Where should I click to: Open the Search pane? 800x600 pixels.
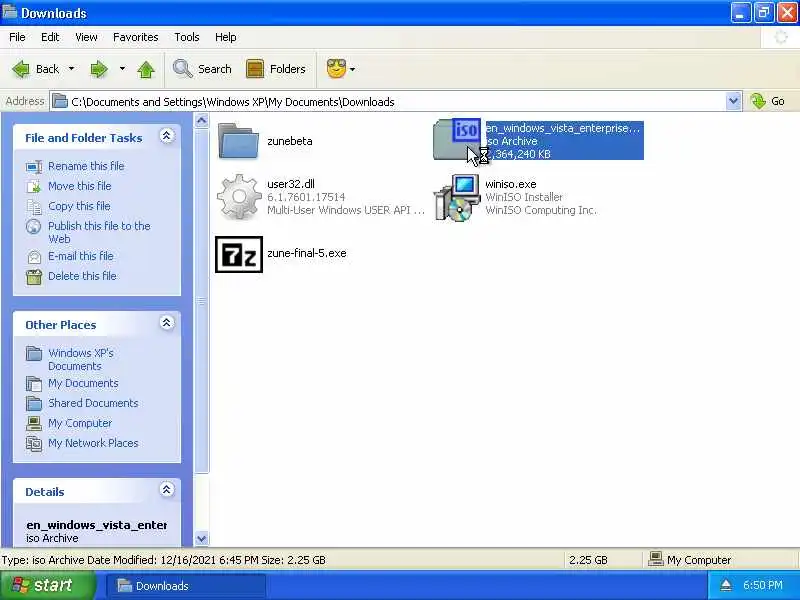(x=202, y=69)
